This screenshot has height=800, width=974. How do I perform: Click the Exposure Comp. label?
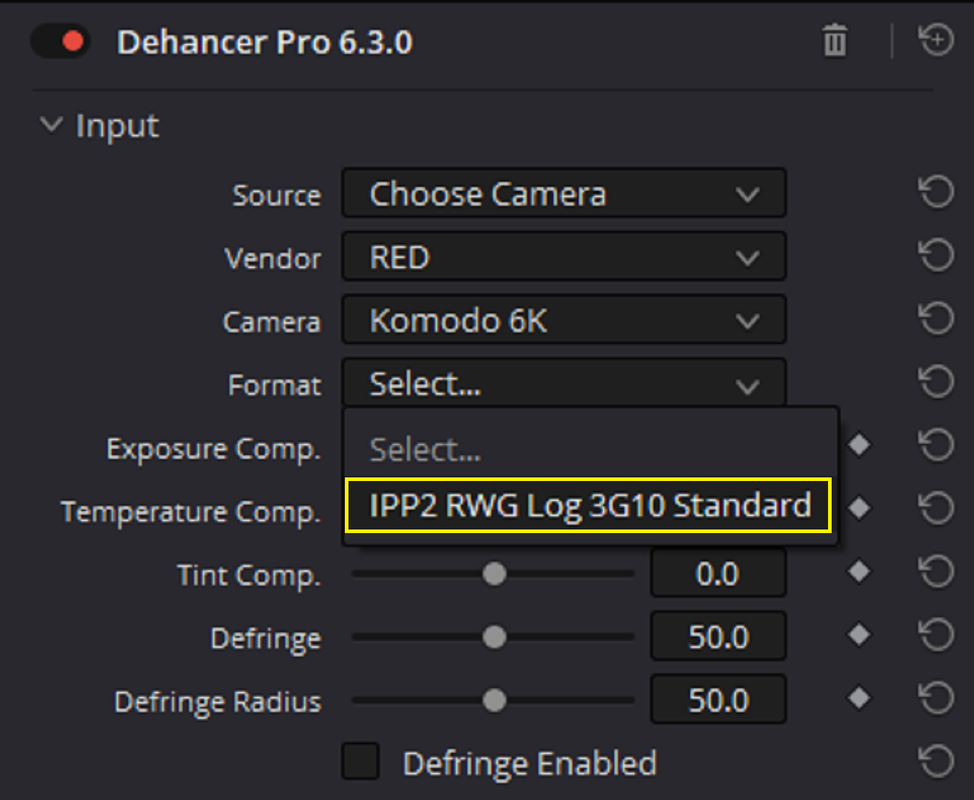(x=213, y=448)
